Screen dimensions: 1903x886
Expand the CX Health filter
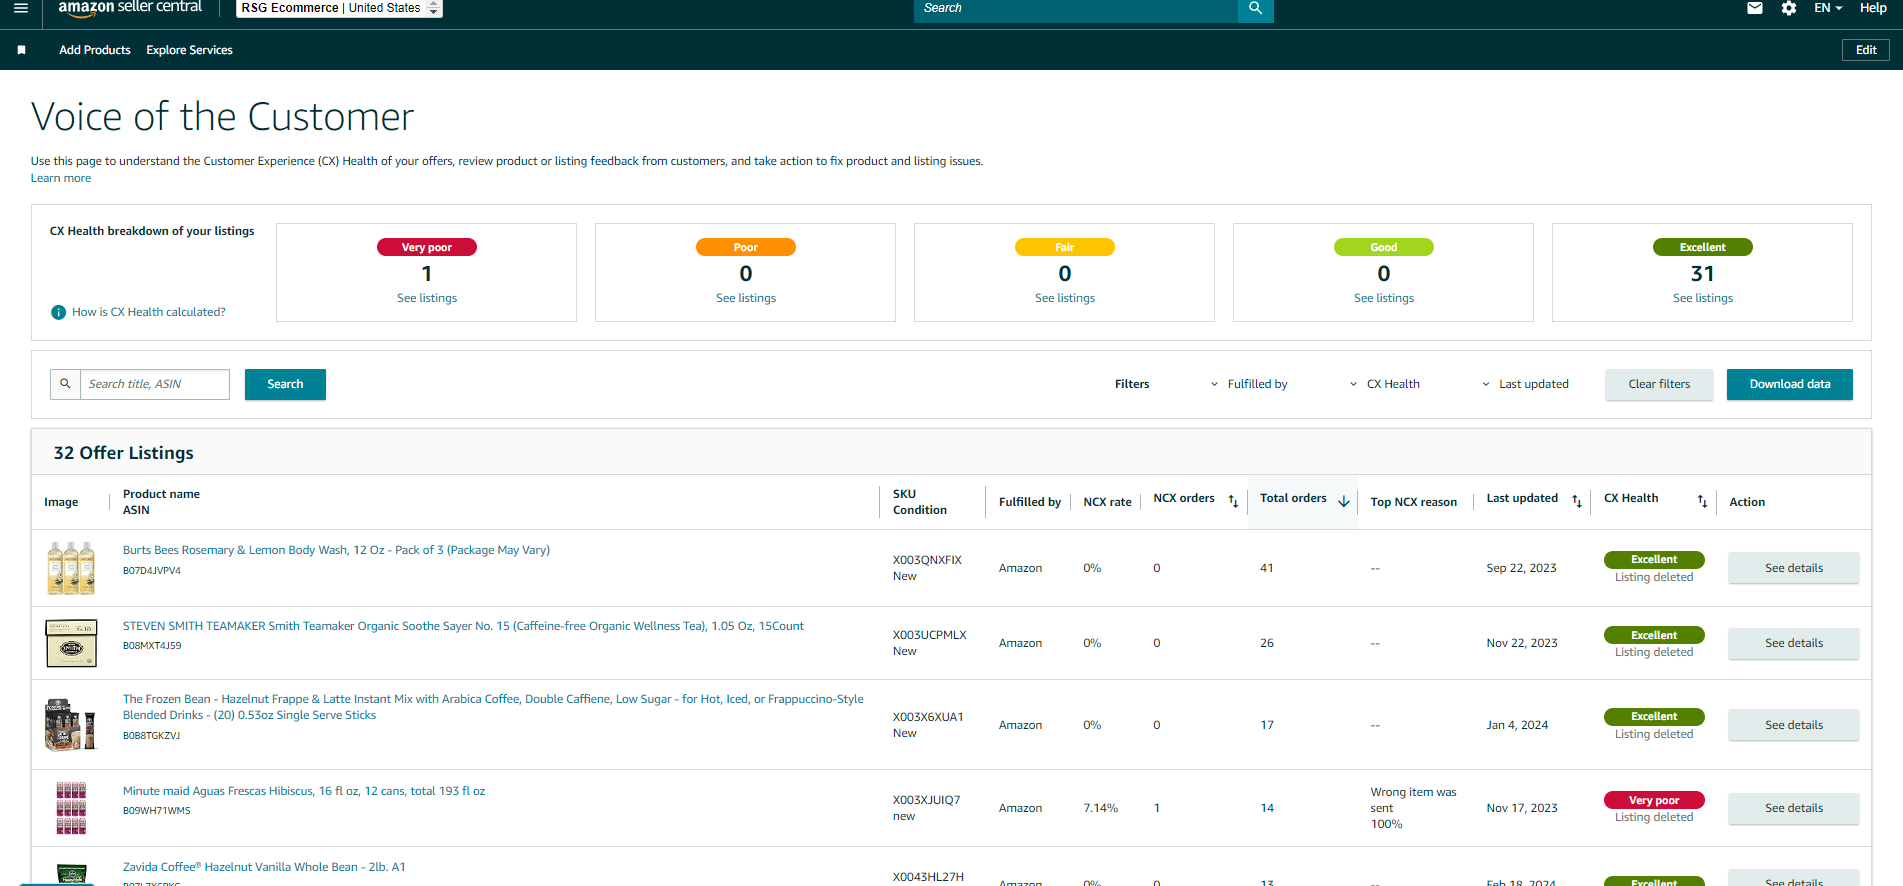[x=1384, y=384]
